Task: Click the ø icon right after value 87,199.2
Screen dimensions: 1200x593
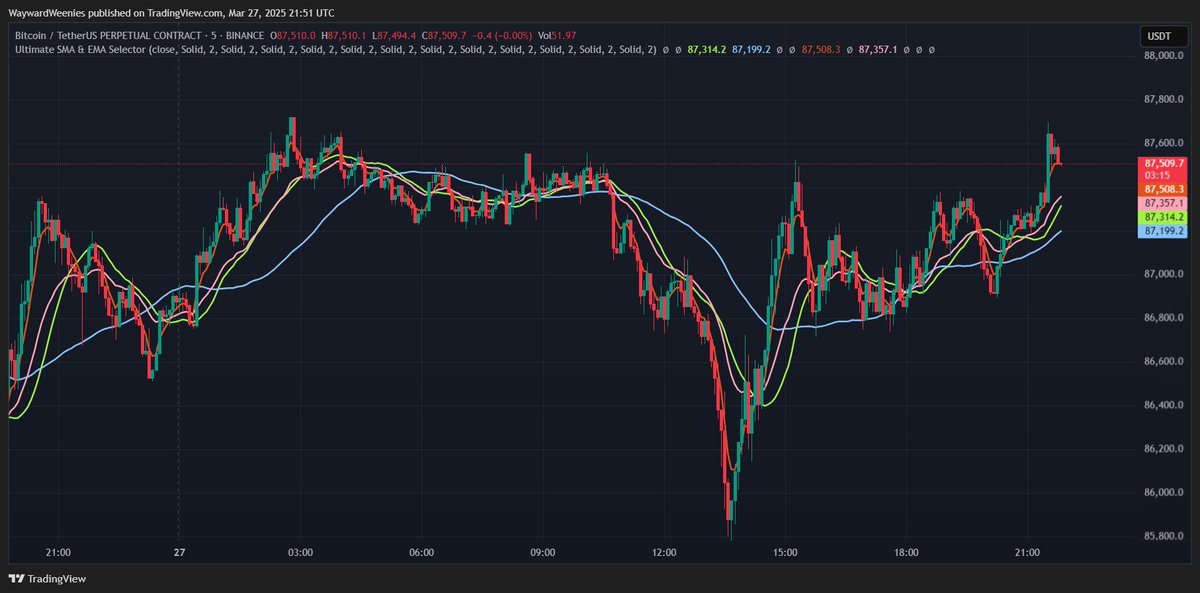Action: (779, 48)
